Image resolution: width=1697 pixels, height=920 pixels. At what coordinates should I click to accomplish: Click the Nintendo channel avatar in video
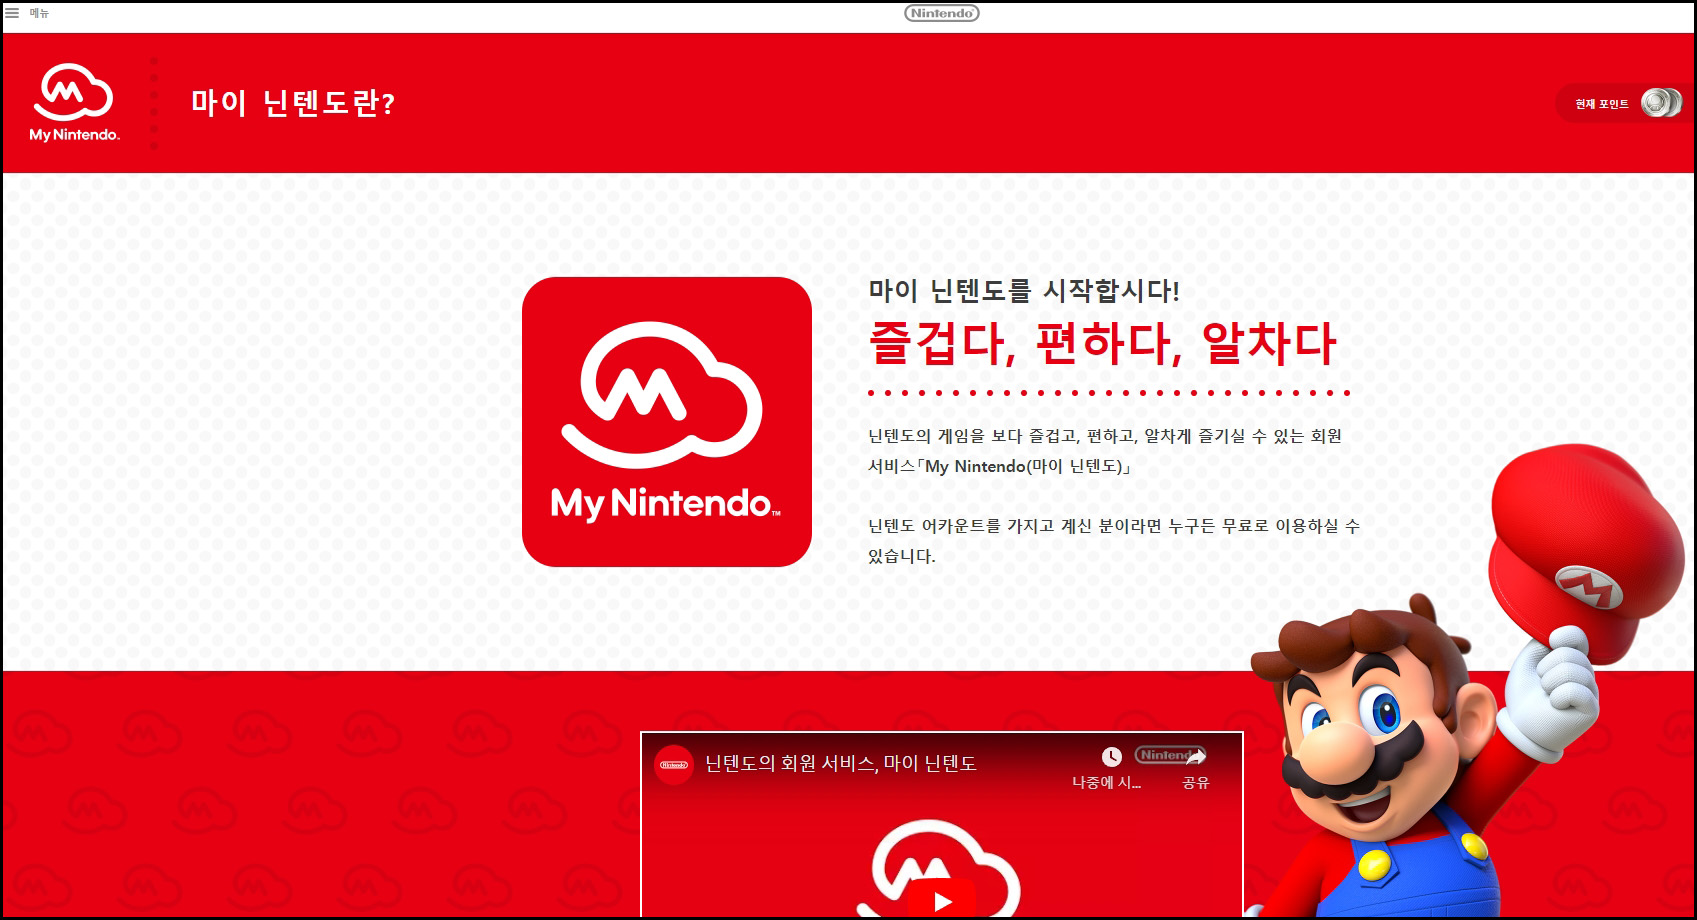coord(674,764)
